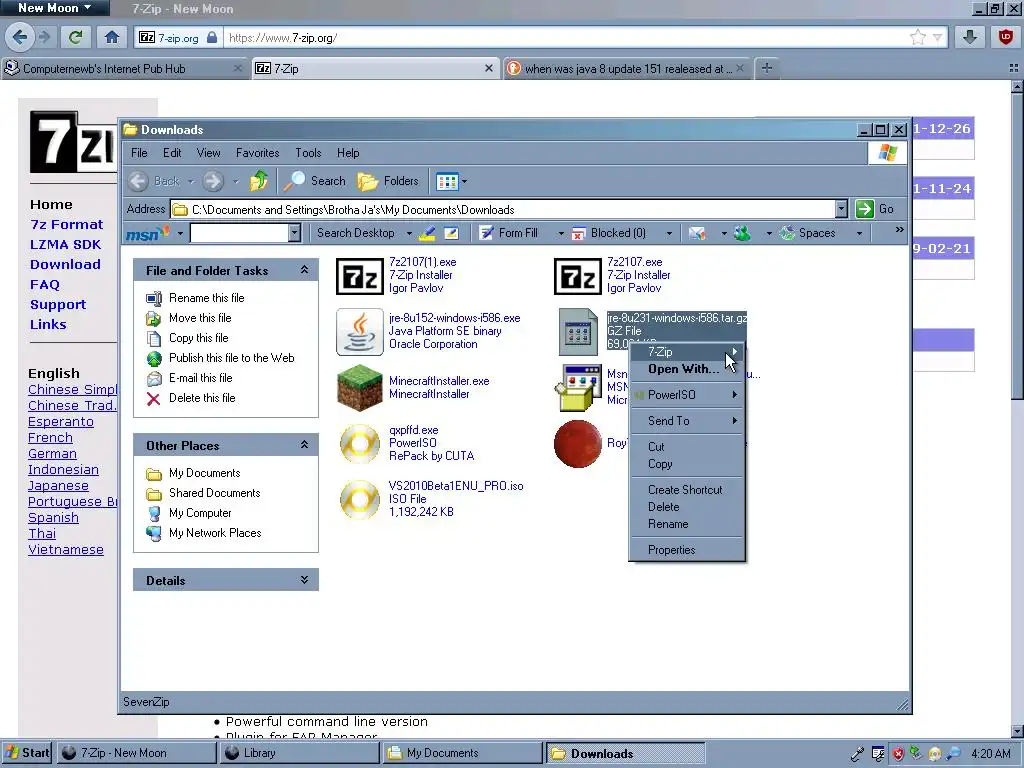Choose Properties from context menu
The image size is (1024, 768).
pyautogui.click(x=686, y=550)
